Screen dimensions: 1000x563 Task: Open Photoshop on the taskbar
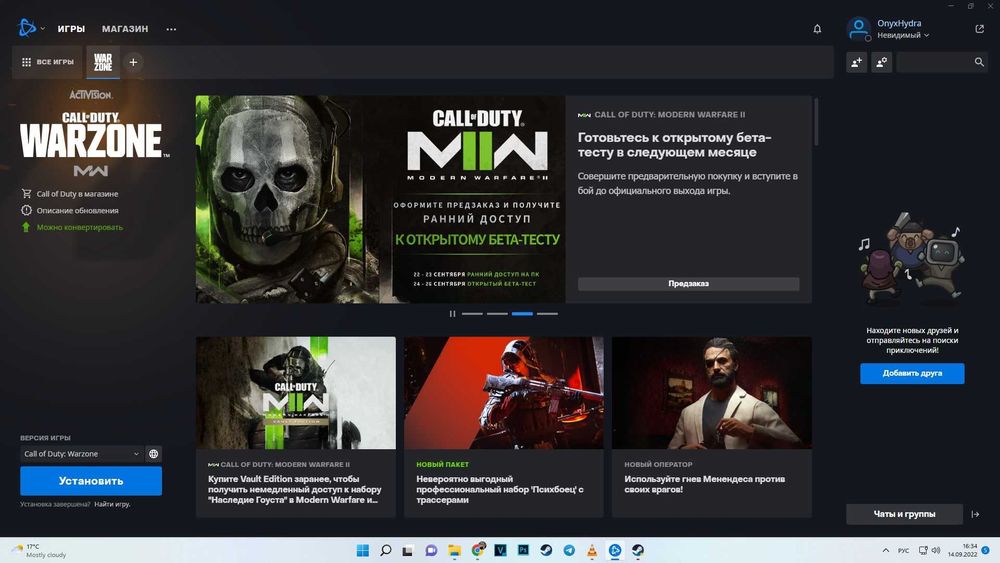(524, 550)
